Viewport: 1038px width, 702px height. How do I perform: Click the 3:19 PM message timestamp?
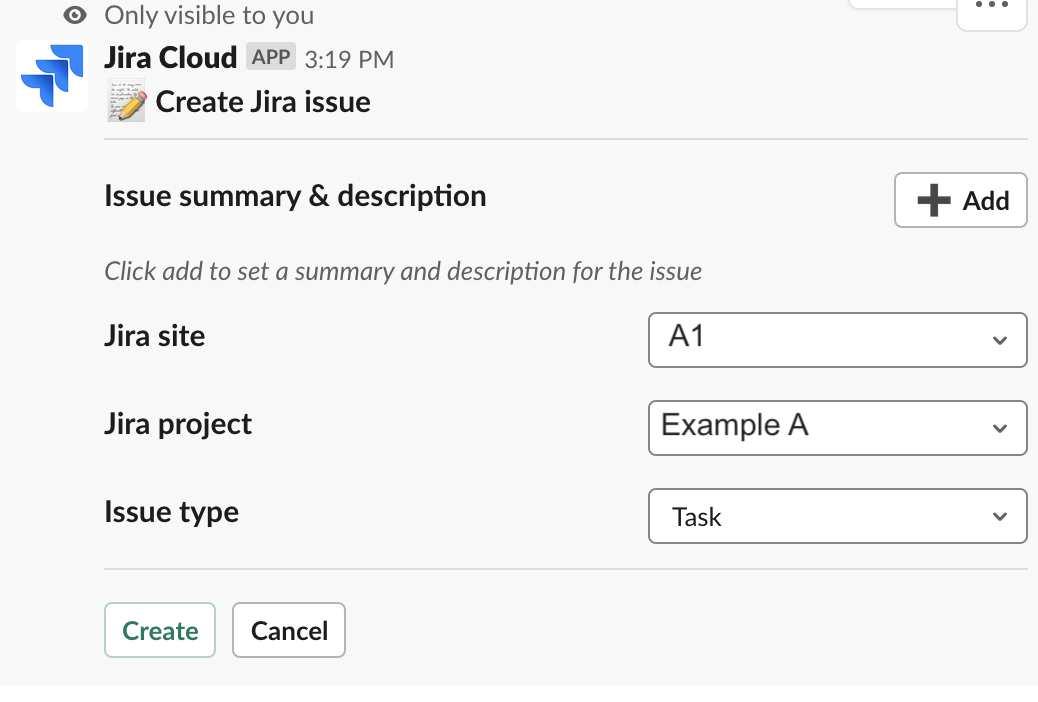click(x=349, y=60)
